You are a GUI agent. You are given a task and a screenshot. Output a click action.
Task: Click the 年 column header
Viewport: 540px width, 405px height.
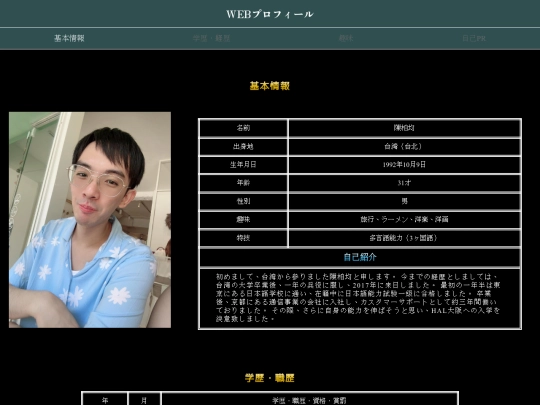(x=105, y=400)
